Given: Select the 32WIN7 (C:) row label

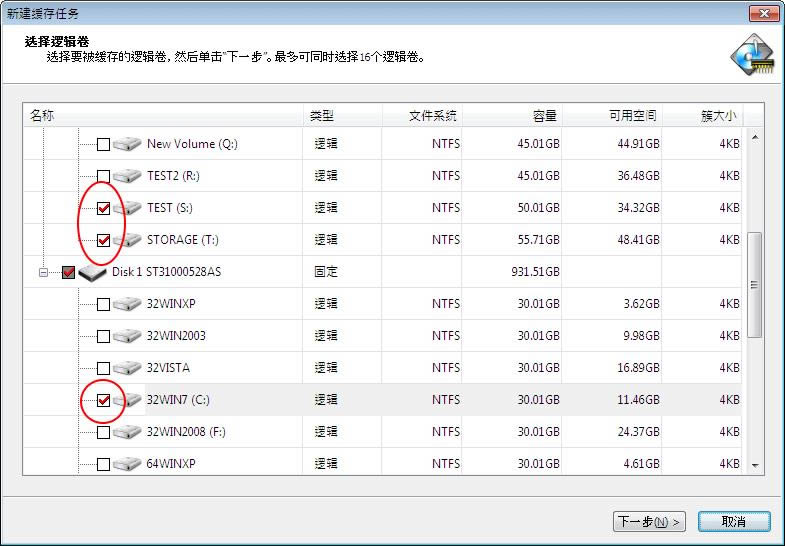Looking at the screenshot, I should tap(178, 400).
